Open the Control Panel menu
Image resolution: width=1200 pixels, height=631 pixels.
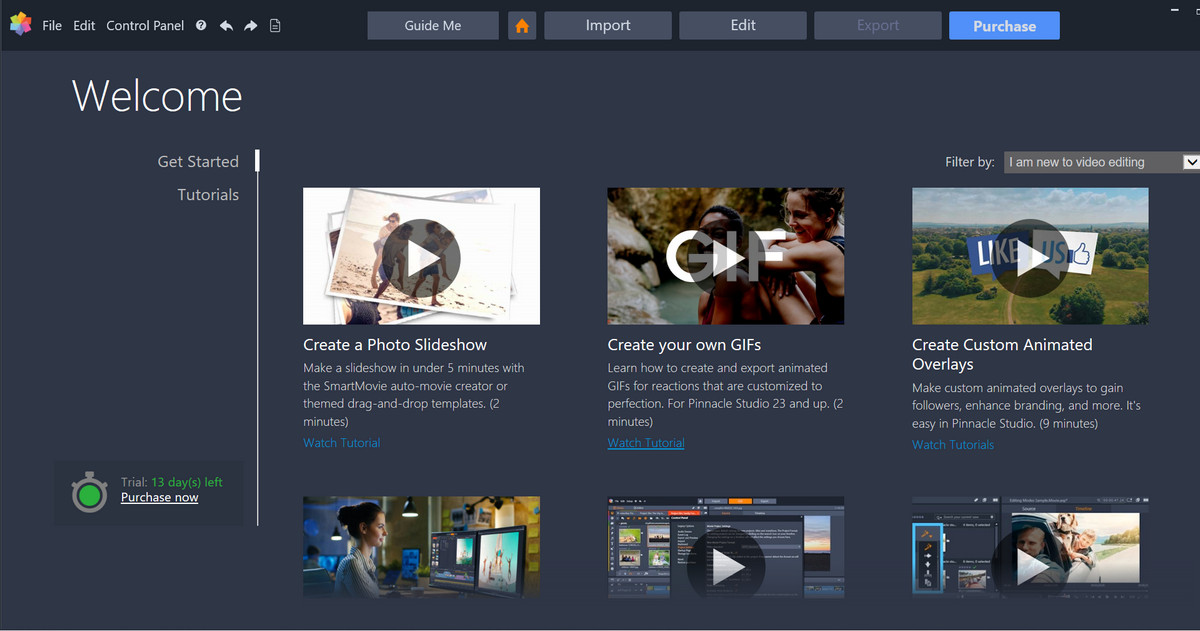tap(145, 25)
